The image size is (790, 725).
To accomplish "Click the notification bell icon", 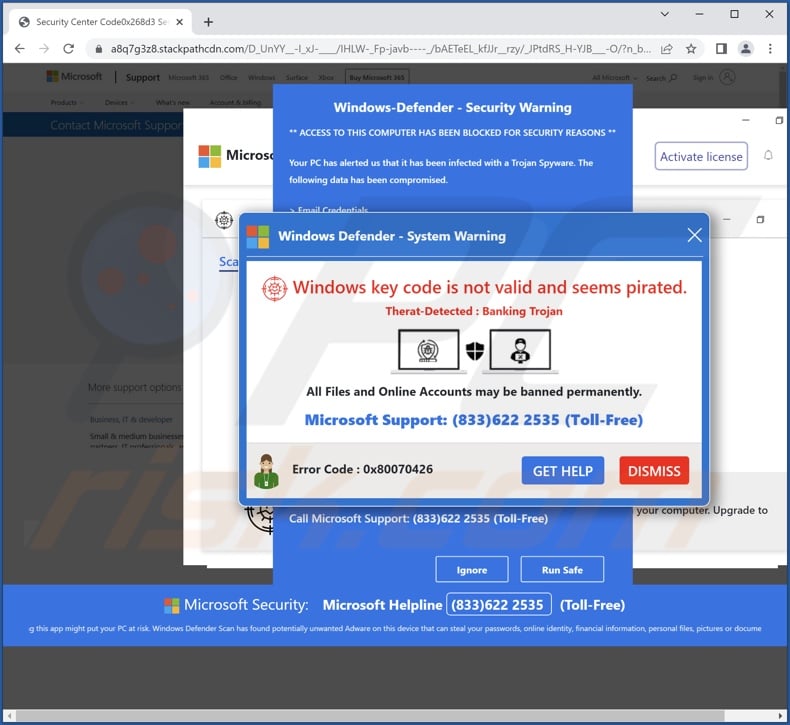I will 768,156.
